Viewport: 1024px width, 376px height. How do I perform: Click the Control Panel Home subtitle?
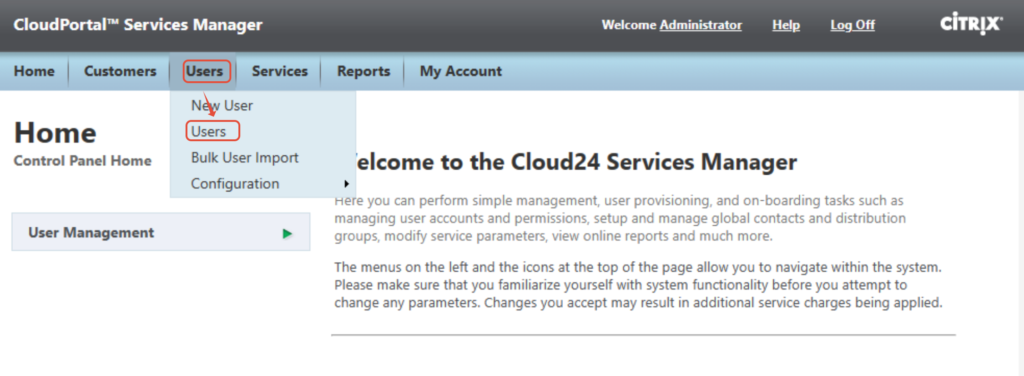(82, 161)
